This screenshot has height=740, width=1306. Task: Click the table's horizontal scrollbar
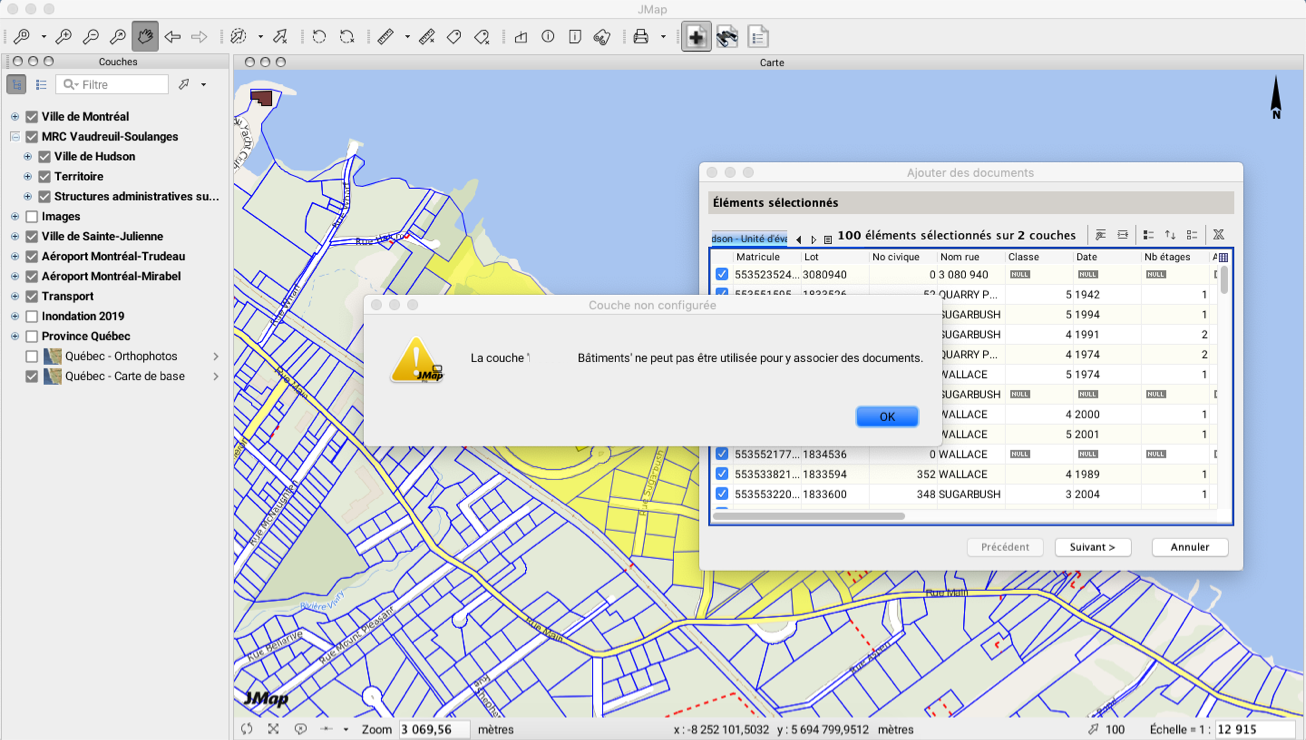(x=808, y=516)
